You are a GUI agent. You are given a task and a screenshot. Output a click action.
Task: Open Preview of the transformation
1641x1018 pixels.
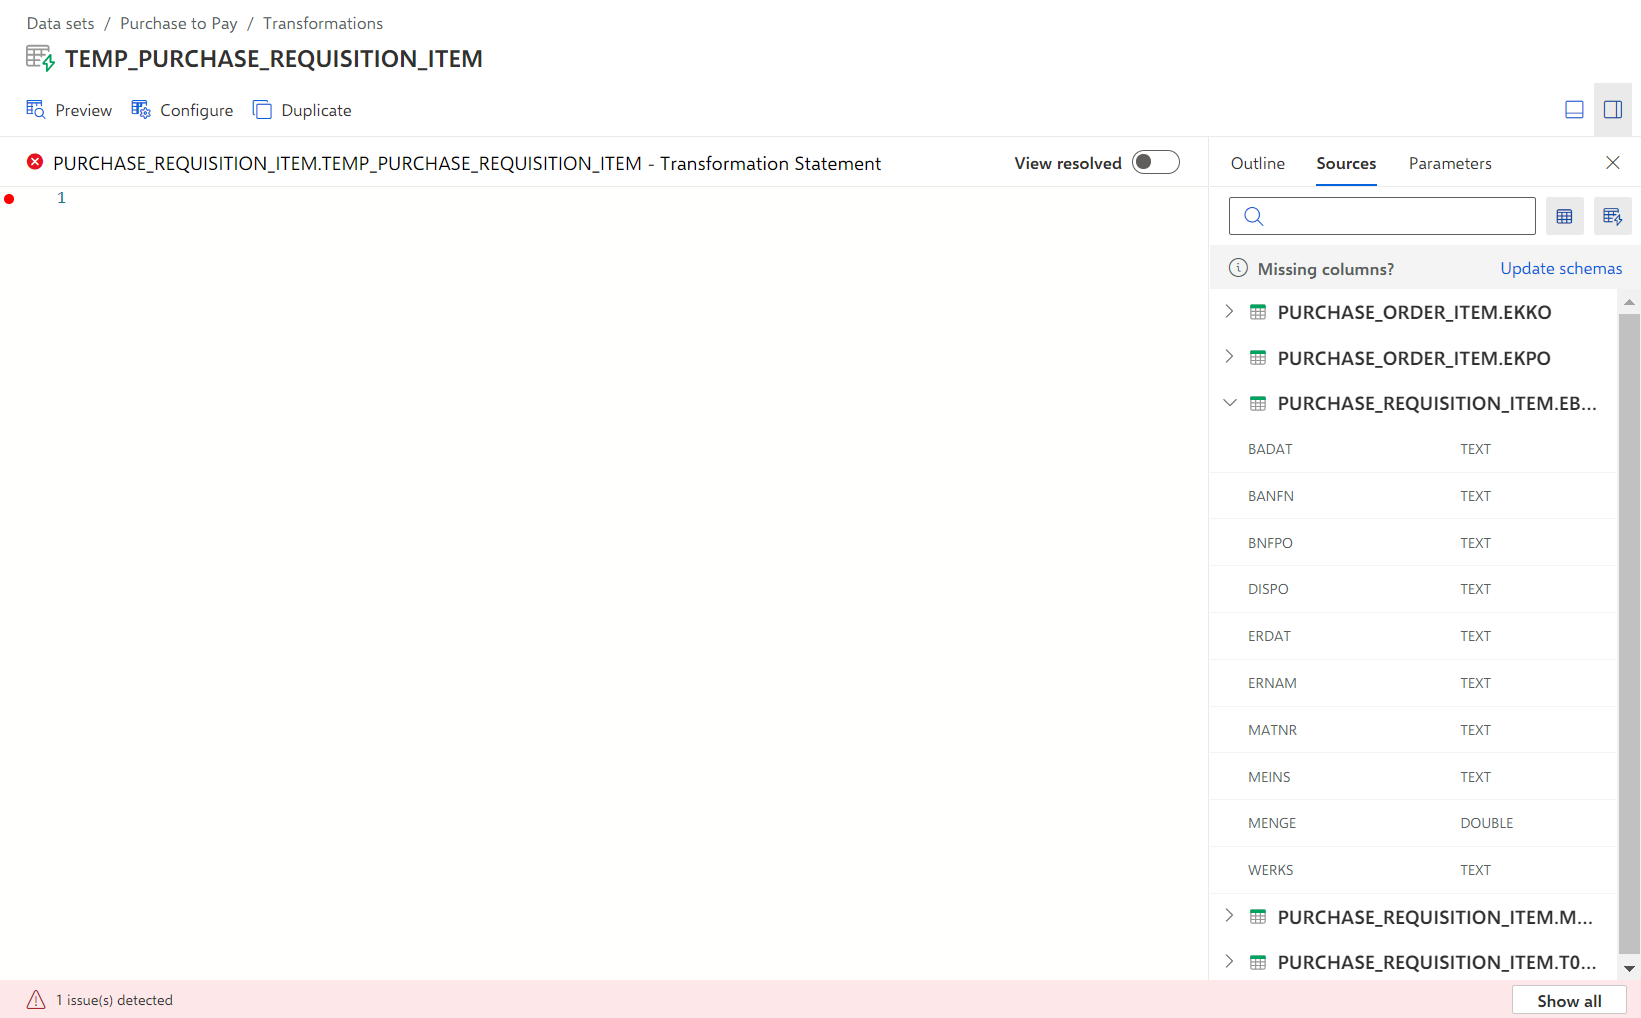click(x=69, y=110)
